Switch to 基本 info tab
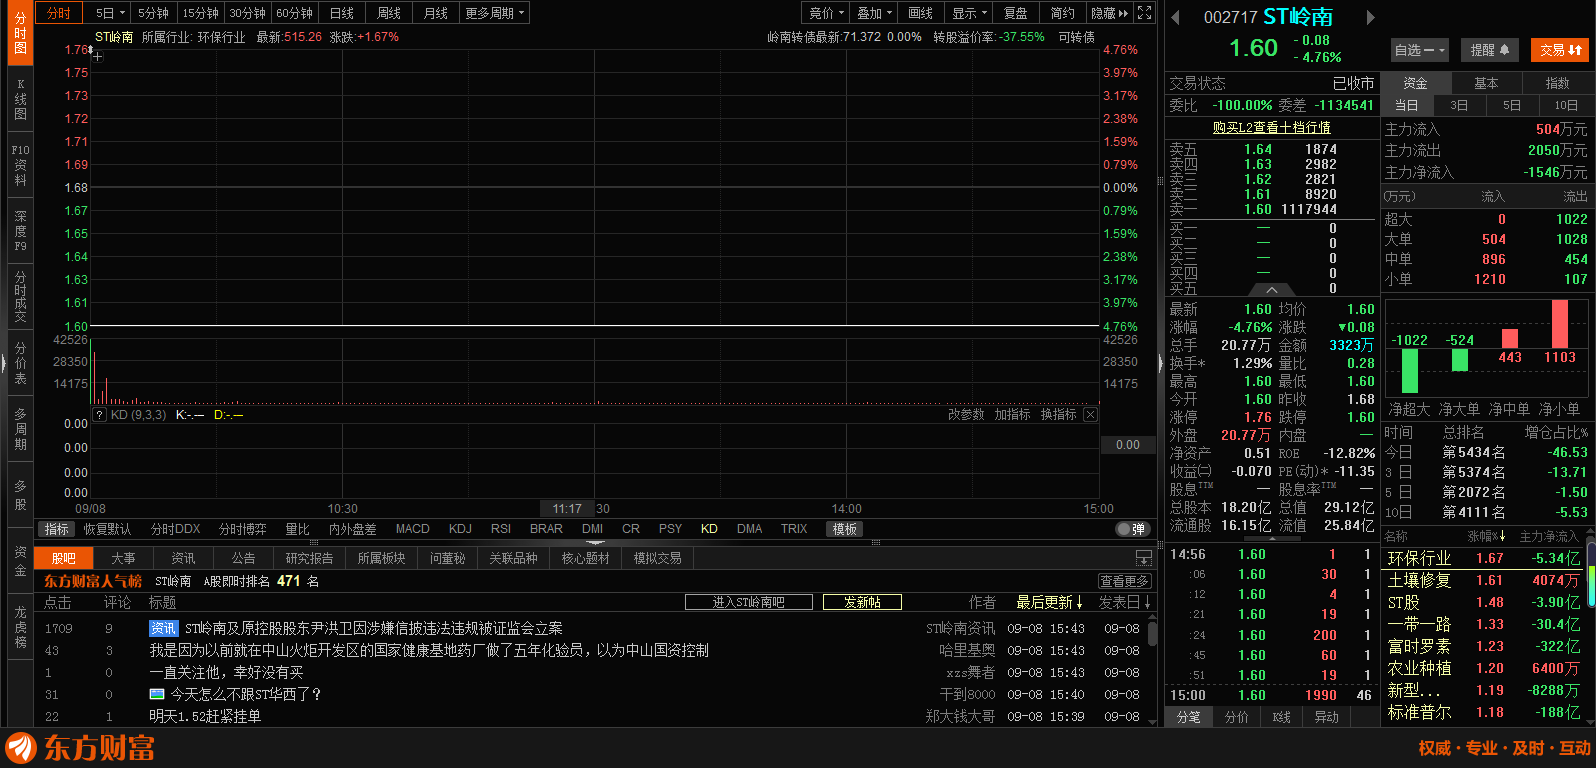Image resolution: width=1596 pixels, height=768 pixels. click(x=1486, y=83)
